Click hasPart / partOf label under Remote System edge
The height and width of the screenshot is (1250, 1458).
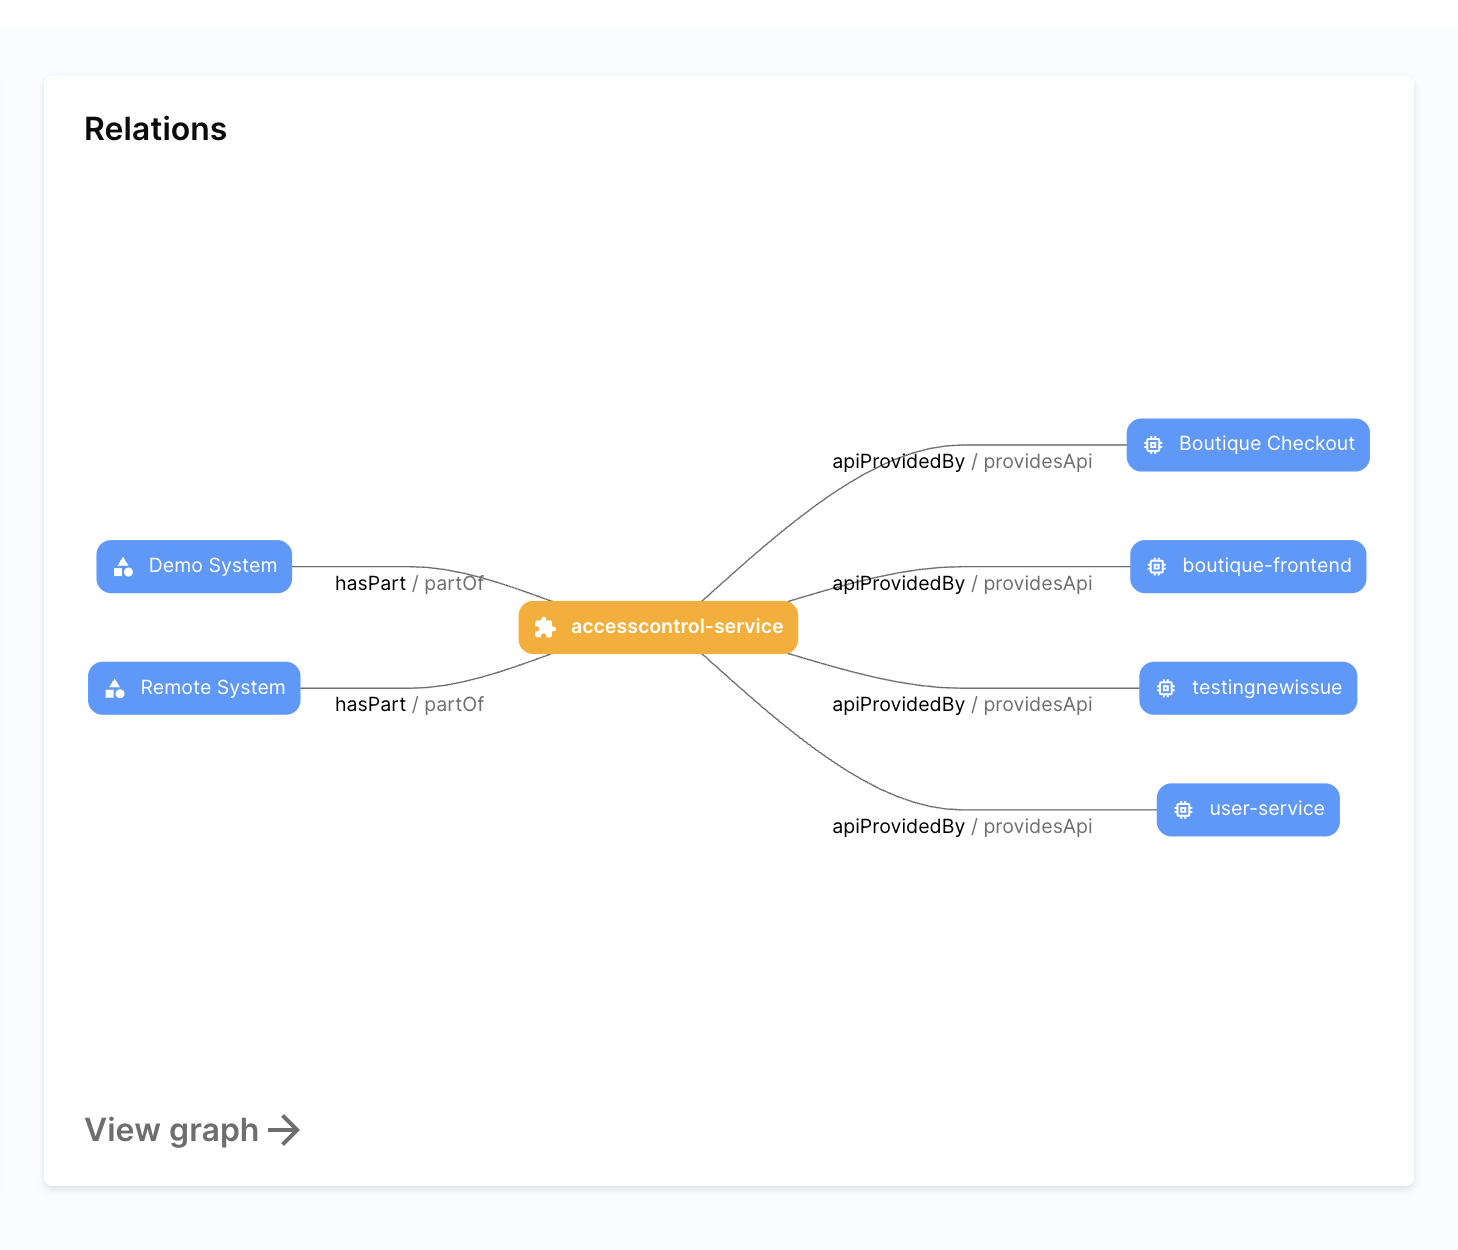click(x=409, y=705)
